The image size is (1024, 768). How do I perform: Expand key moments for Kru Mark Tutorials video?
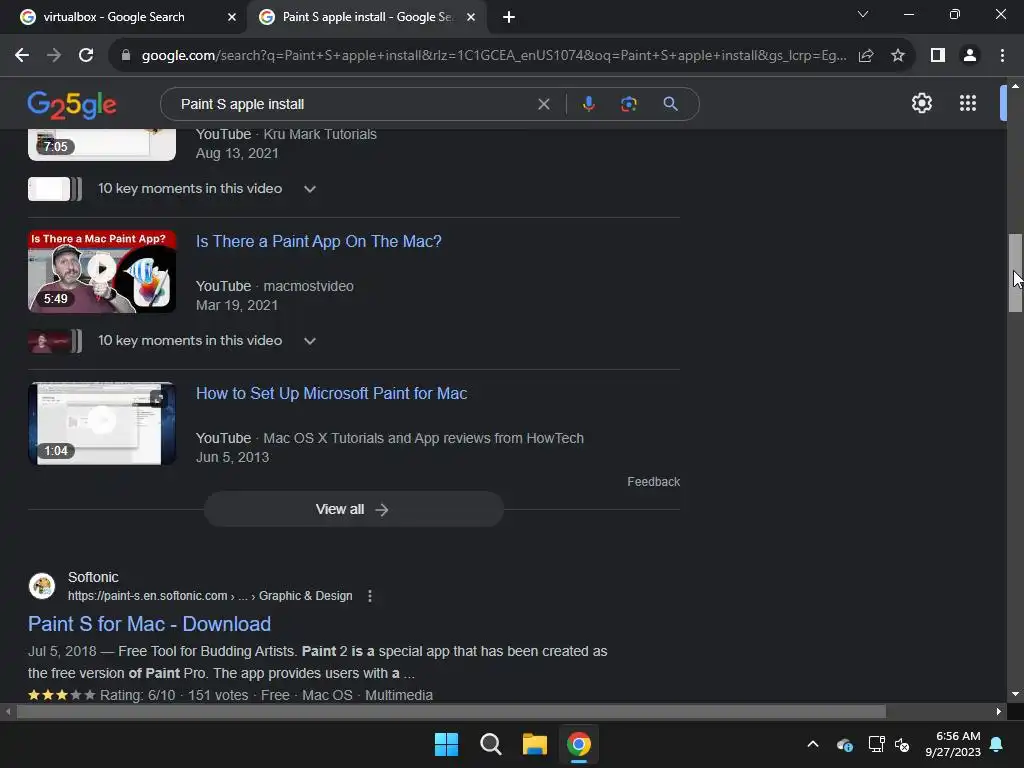pyautogui.click(x=310, y=189)
